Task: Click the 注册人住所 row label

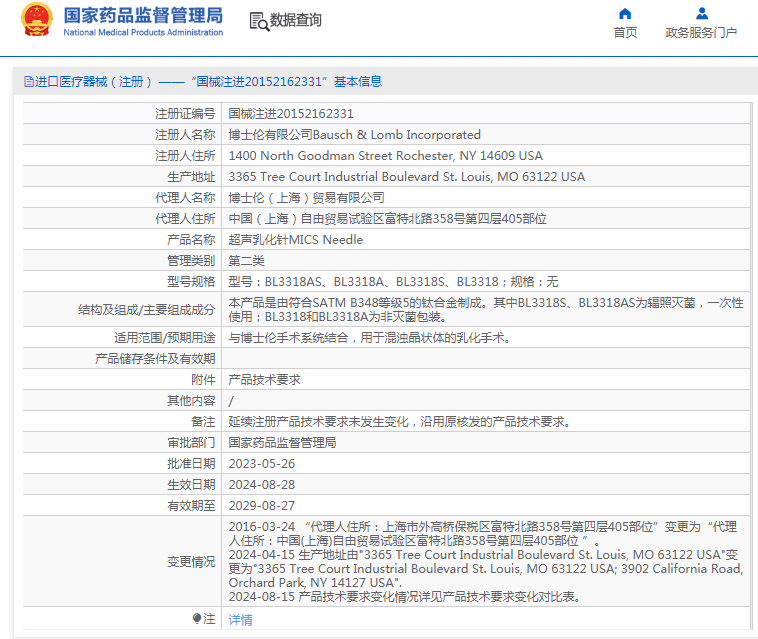Action: tap(185, 156)
